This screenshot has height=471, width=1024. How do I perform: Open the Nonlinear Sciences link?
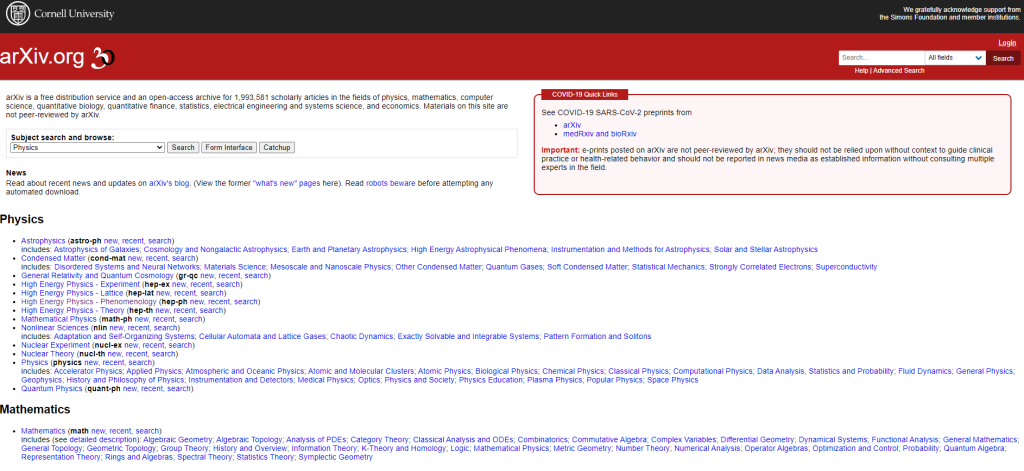click(x=54, y=328)
